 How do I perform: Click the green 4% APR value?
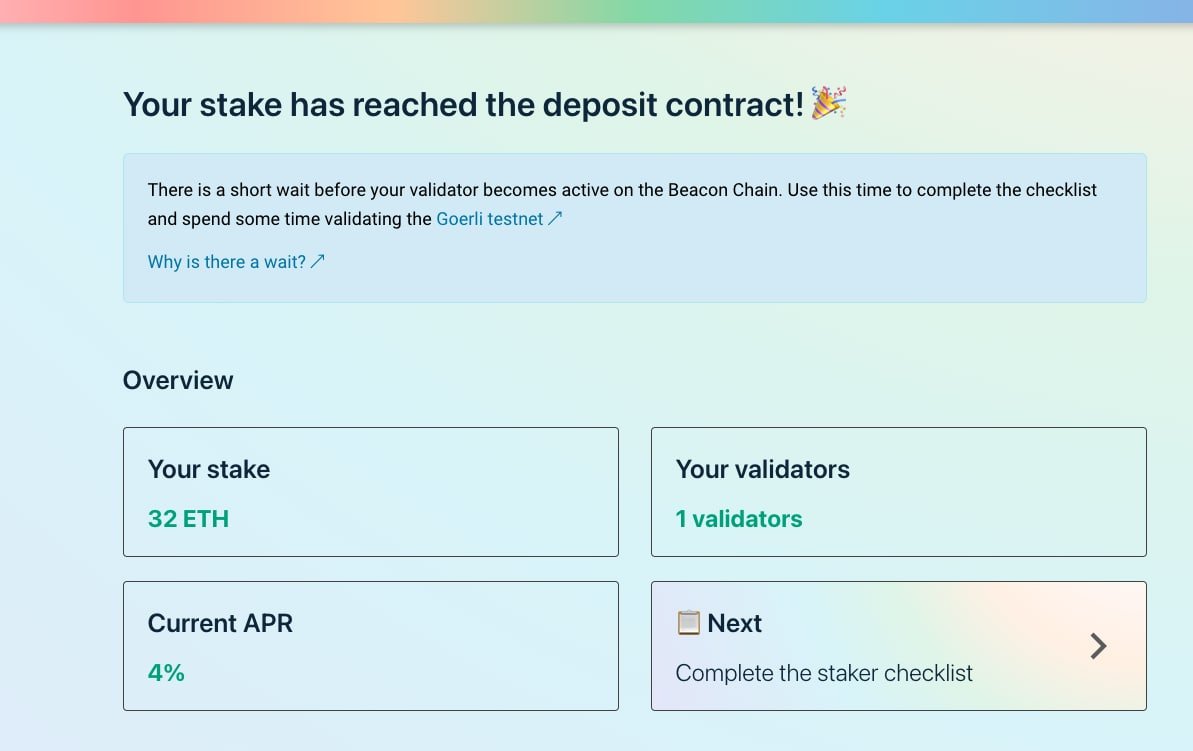[x=166, y=672]
